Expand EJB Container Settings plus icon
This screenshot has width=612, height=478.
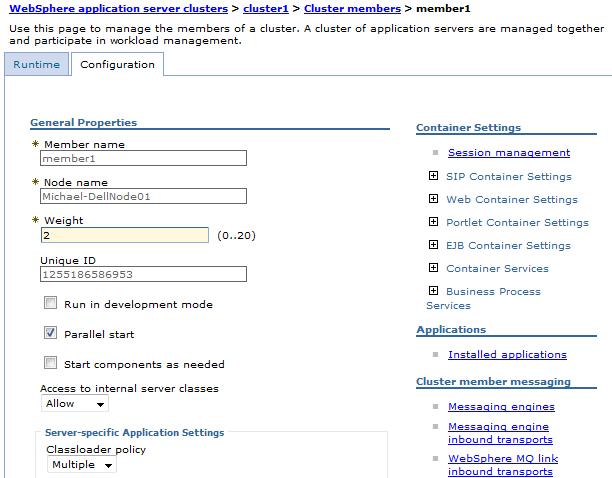click(433, 245)
